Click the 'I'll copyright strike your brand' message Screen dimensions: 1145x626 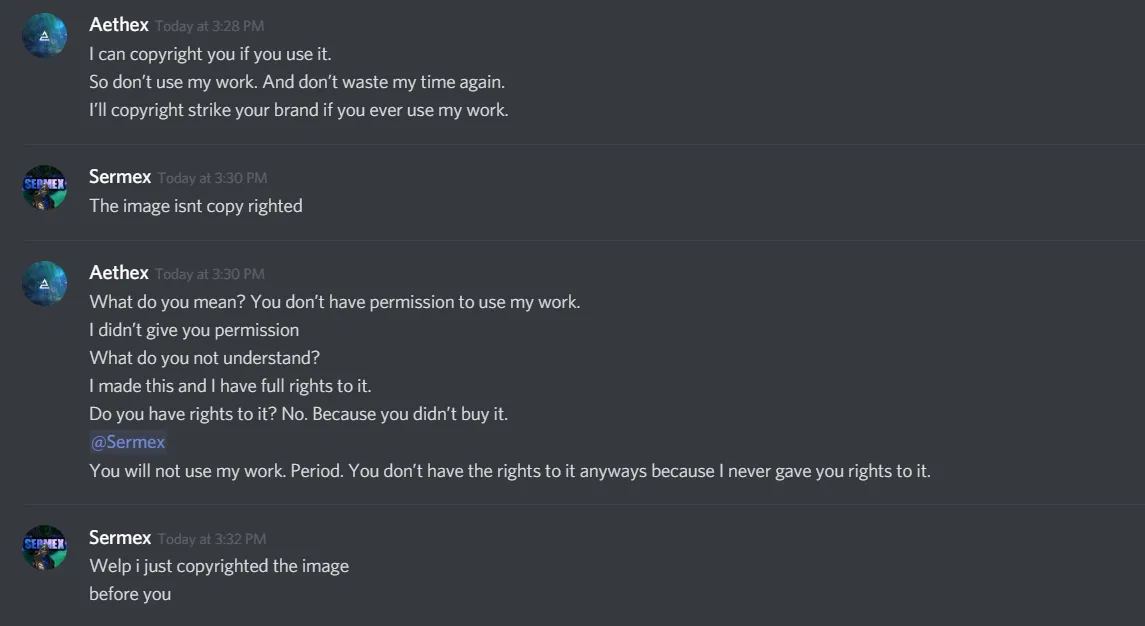click(x=299, y=110)
